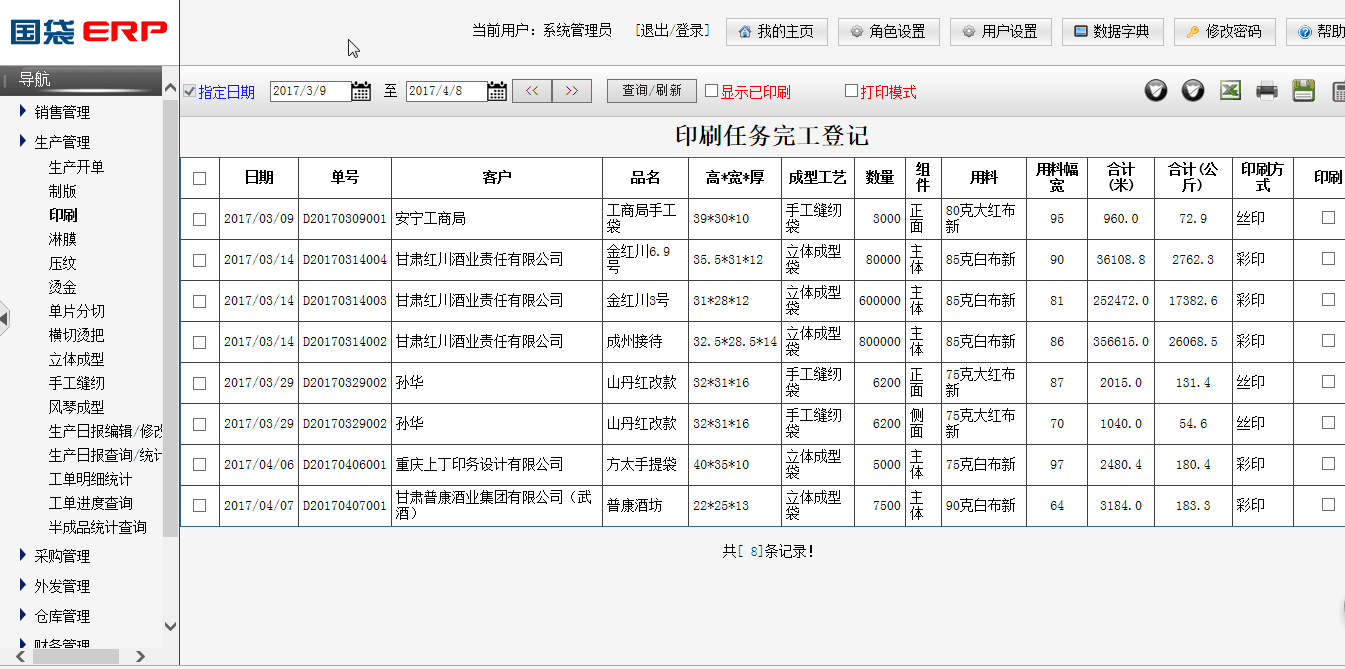This screenshot has width=1345, height=669.
Task: Check the row checkbox for 安宁工商局
Action: coord(199,219)
